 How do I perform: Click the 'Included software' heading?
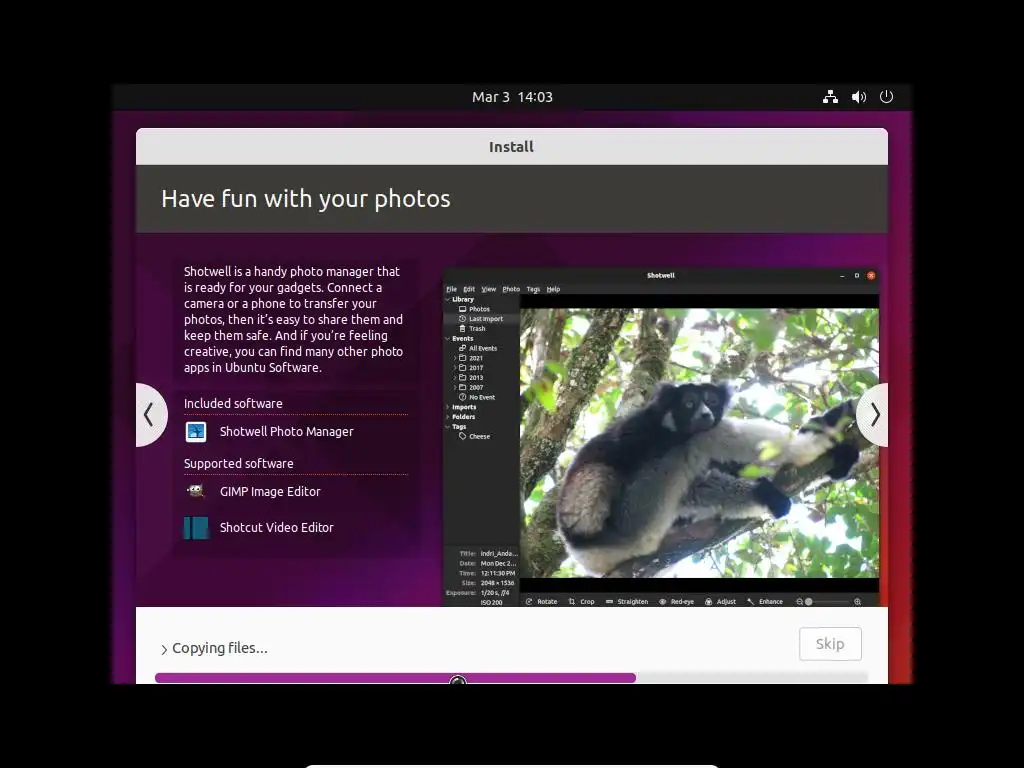[233, 404]
